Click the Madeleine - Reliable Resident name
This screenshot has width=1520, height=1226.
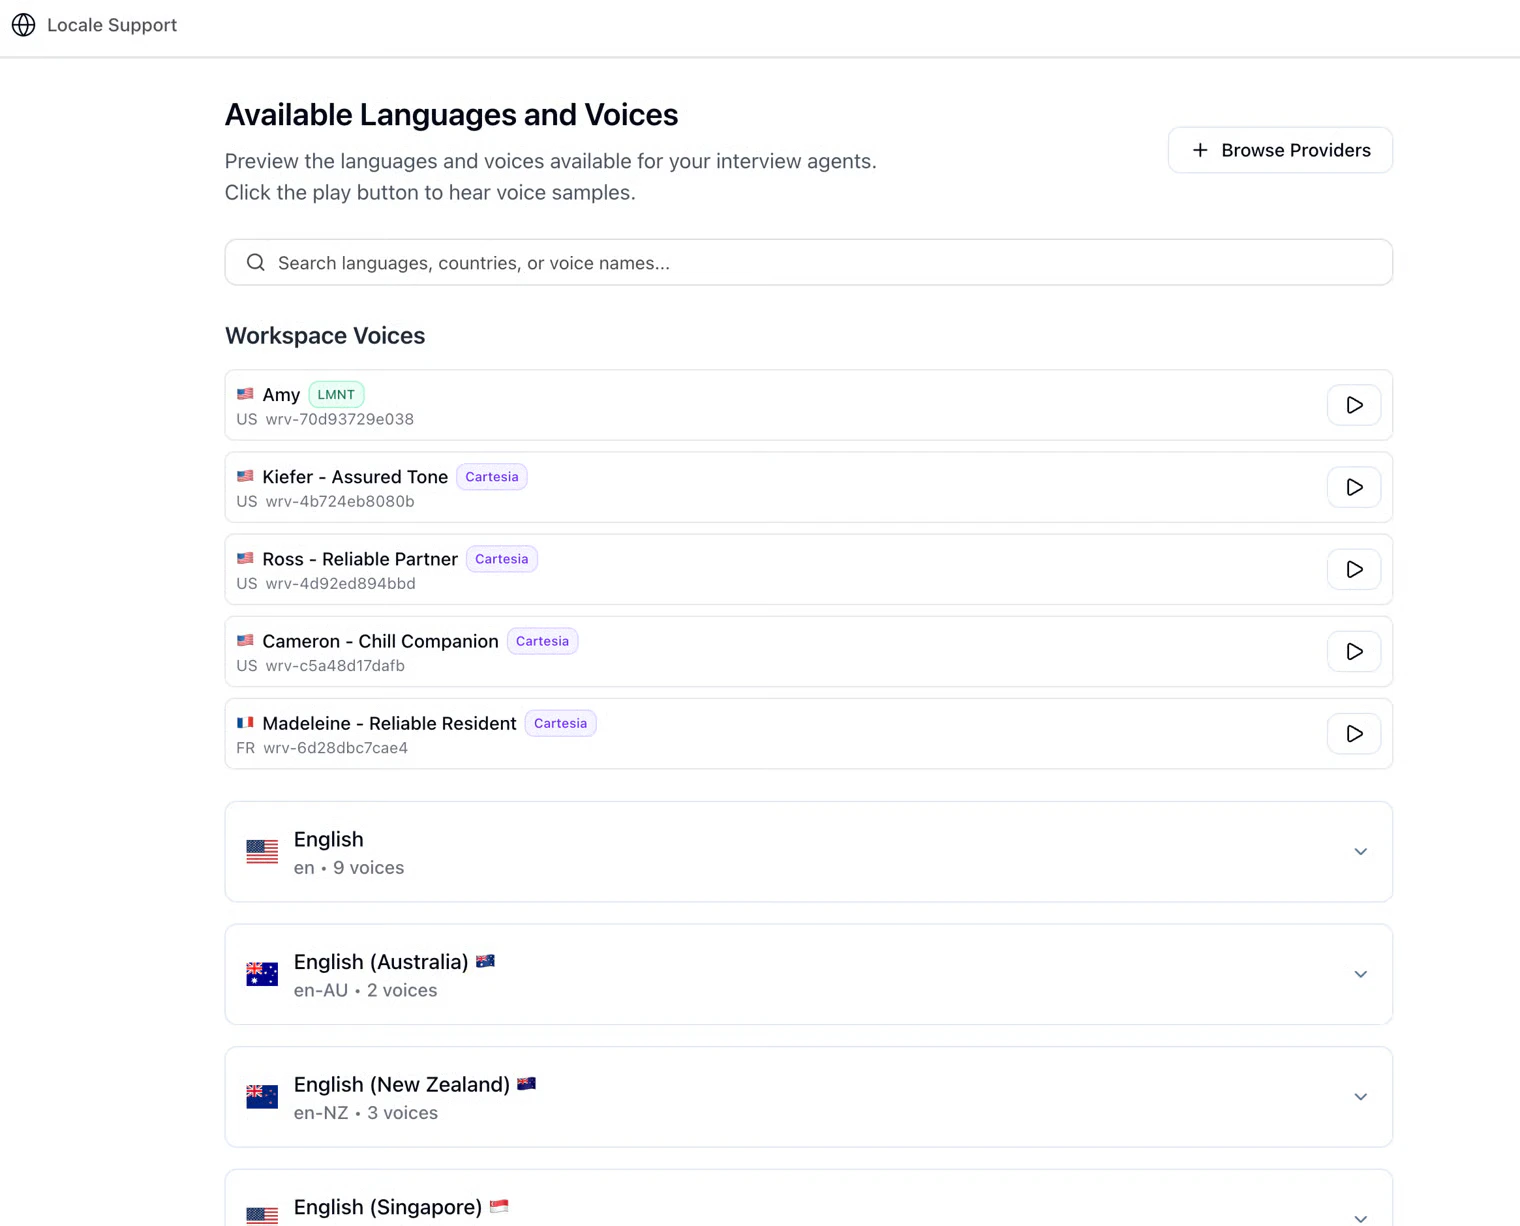(389, 723)
